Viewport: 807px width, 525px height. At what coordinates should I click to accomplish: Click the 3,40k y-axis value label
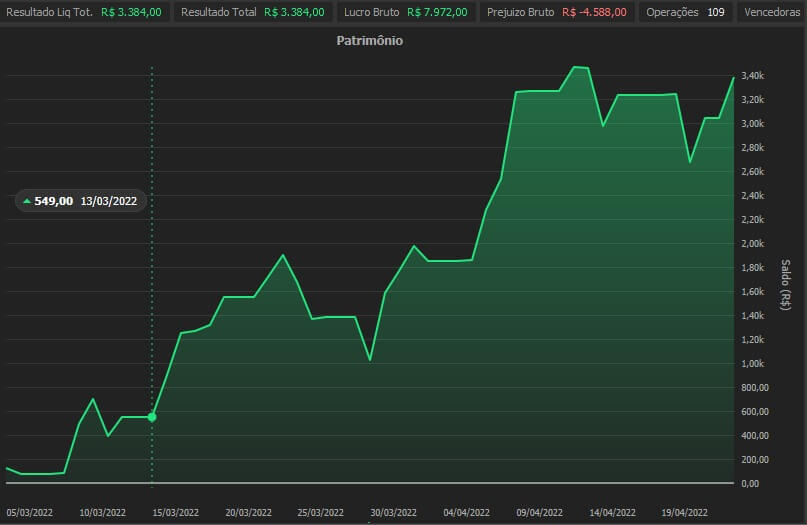point(752,76)
